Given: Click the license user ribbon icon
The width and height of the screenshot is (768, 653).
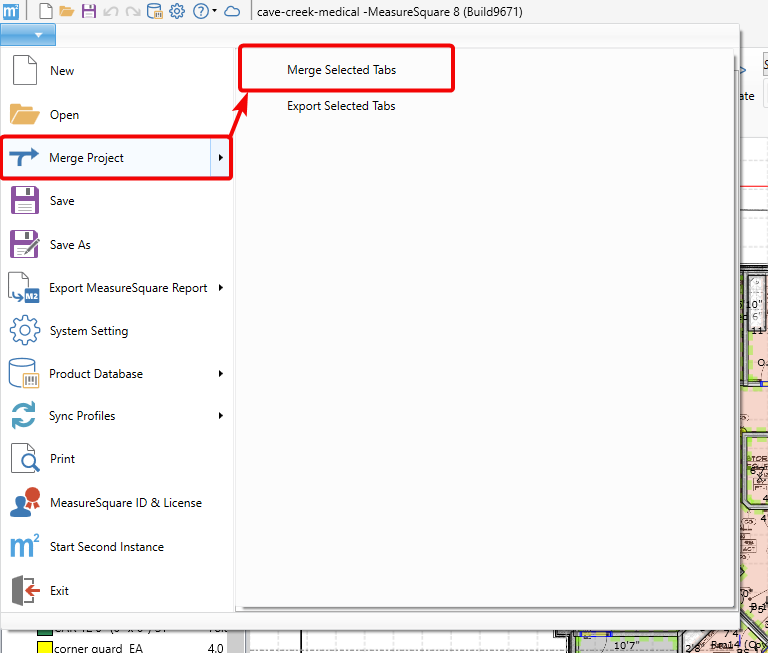Looking at the screenshot, I should (24, 502).
